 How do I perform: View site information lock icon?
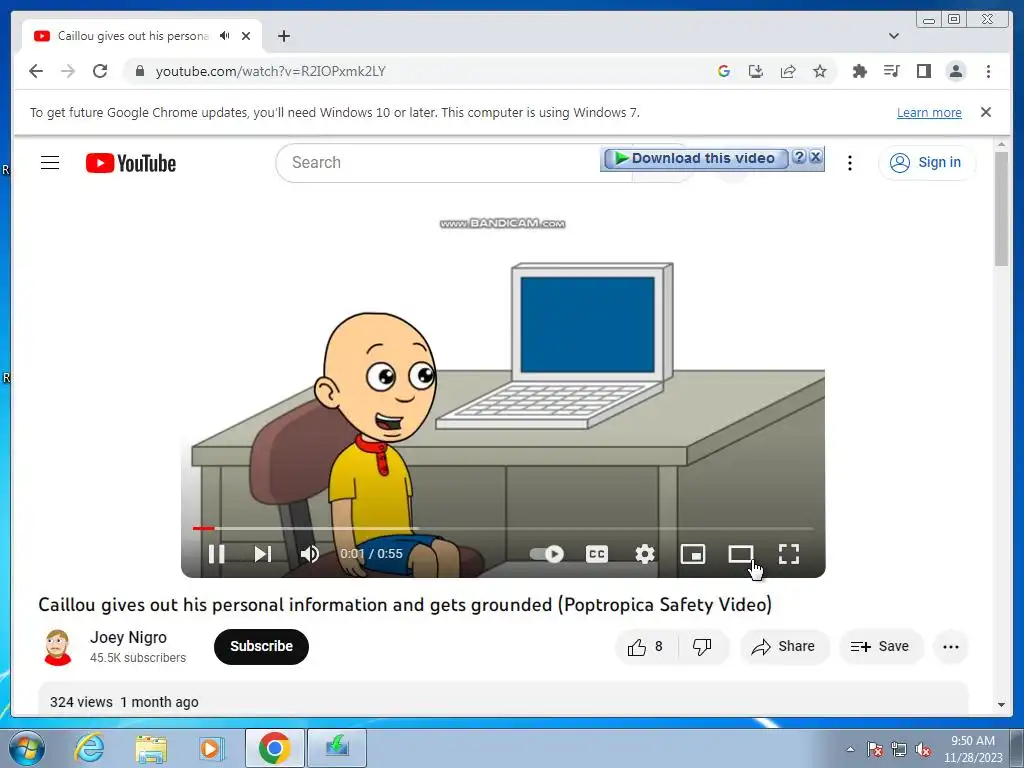coord(139,71)
